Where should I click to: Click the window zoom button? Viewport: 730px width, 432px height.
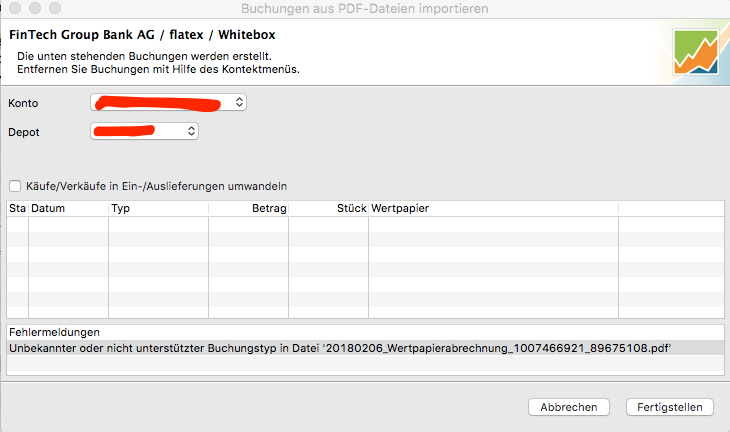pyautogui.click(x=55, y=8)
